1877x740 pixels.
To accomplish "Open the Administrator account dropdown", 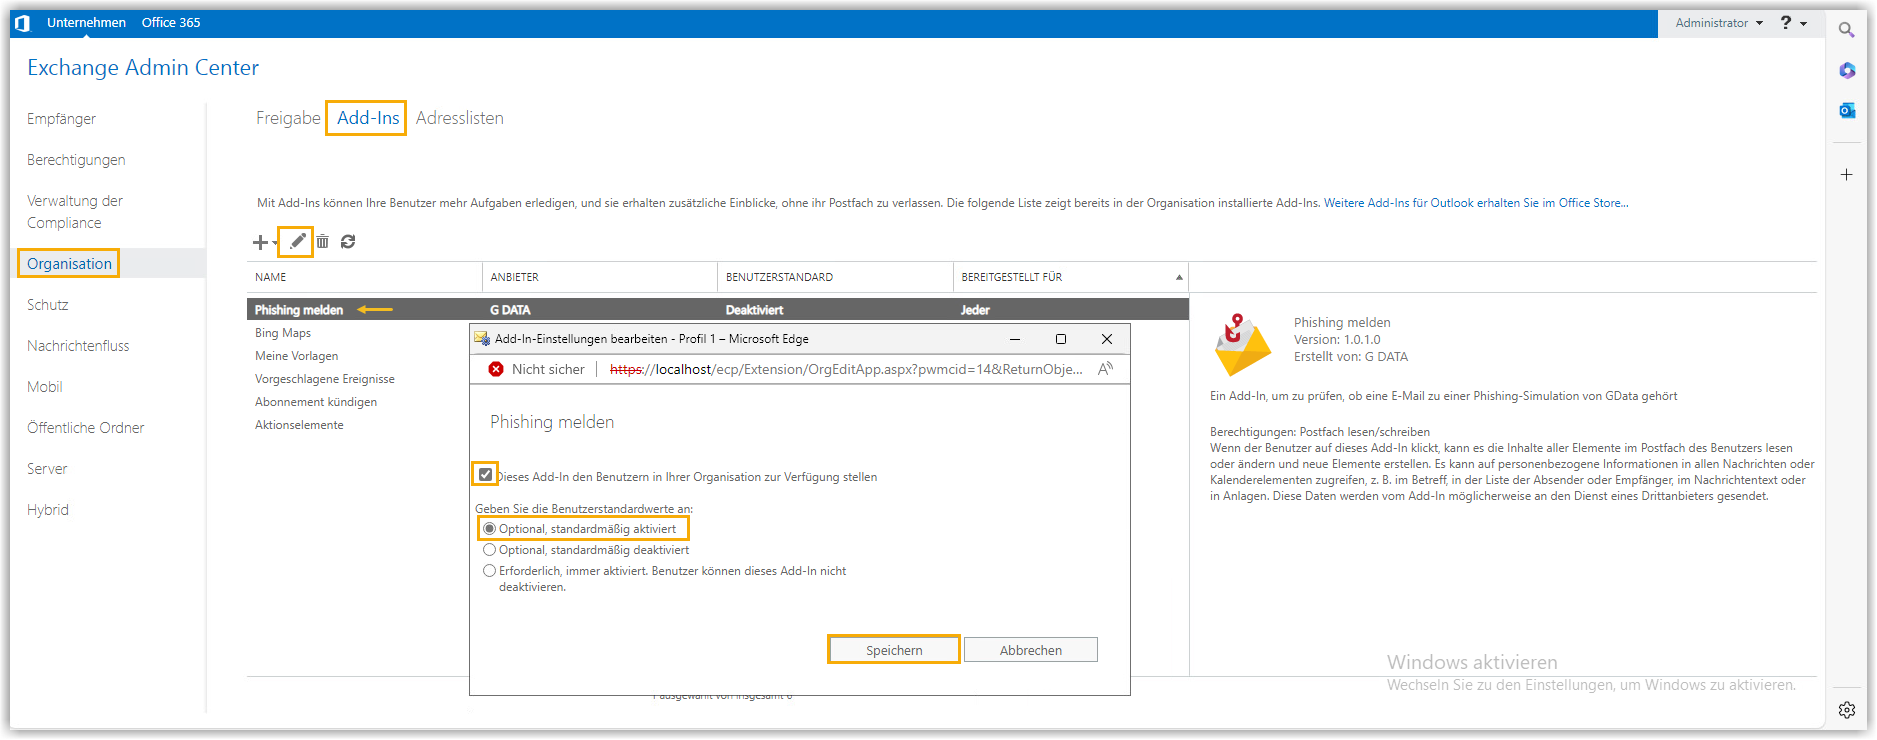I will 1719,22.
